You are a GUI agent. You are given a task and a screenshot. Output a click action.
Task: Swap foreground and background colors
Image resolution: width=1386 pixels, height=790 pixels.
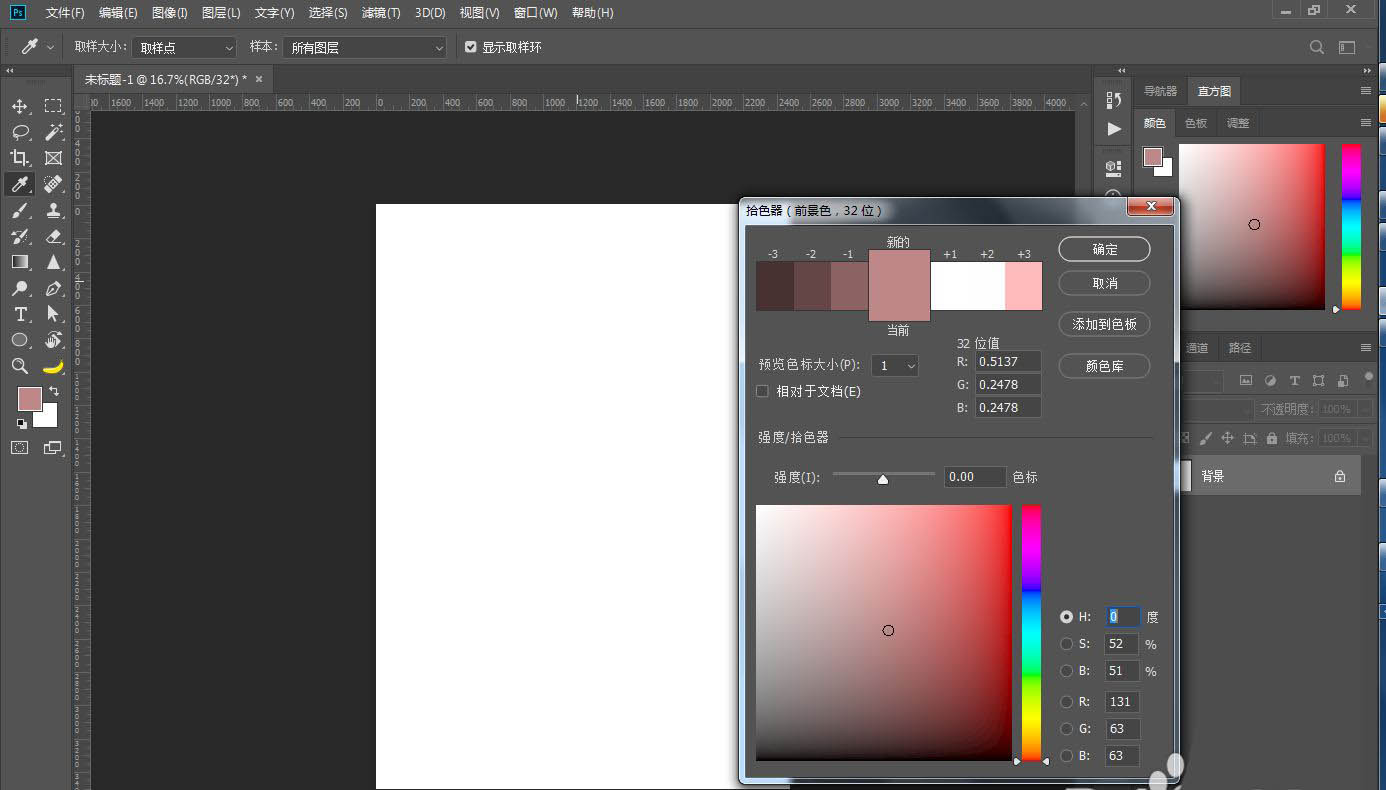(x=54, y=391)
